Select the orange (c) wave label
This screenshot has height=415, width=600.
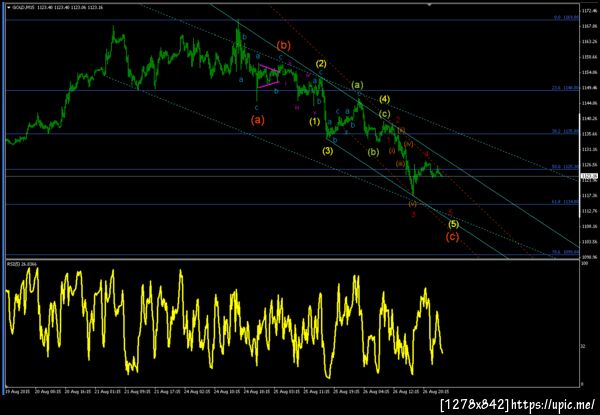click(452, 237)
